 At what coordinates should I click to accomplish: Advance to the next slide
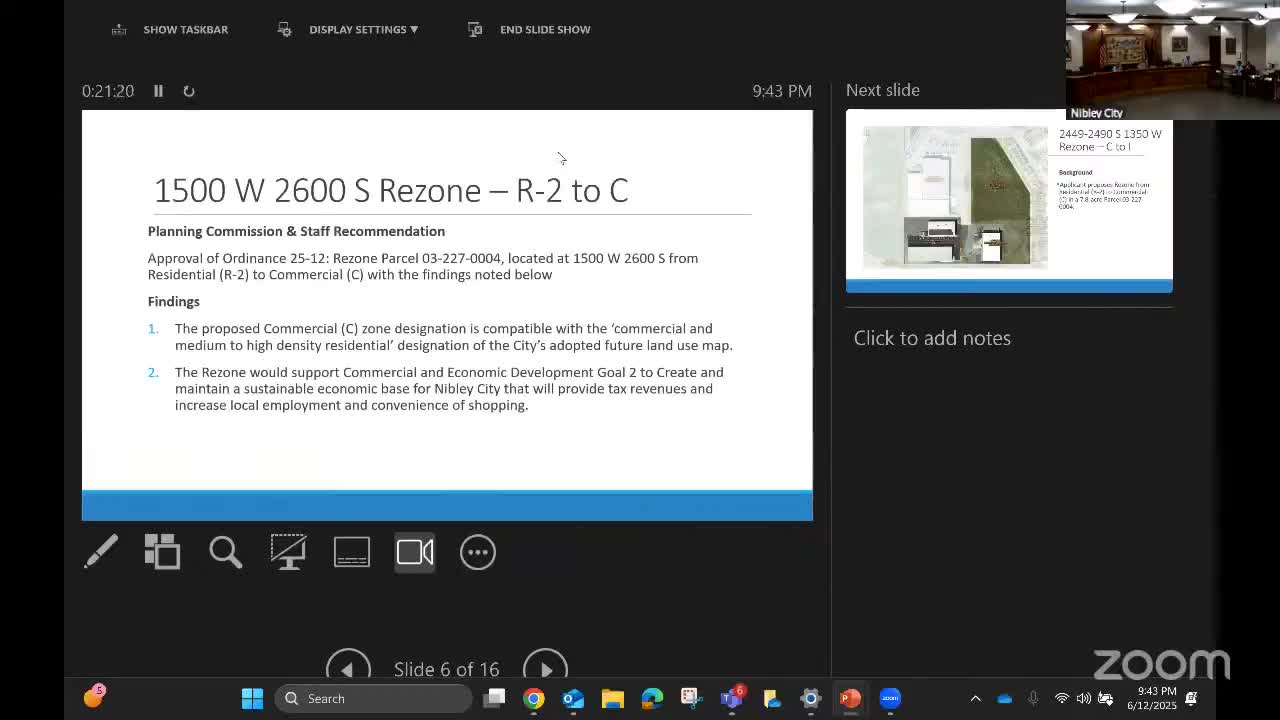(545, 668)
